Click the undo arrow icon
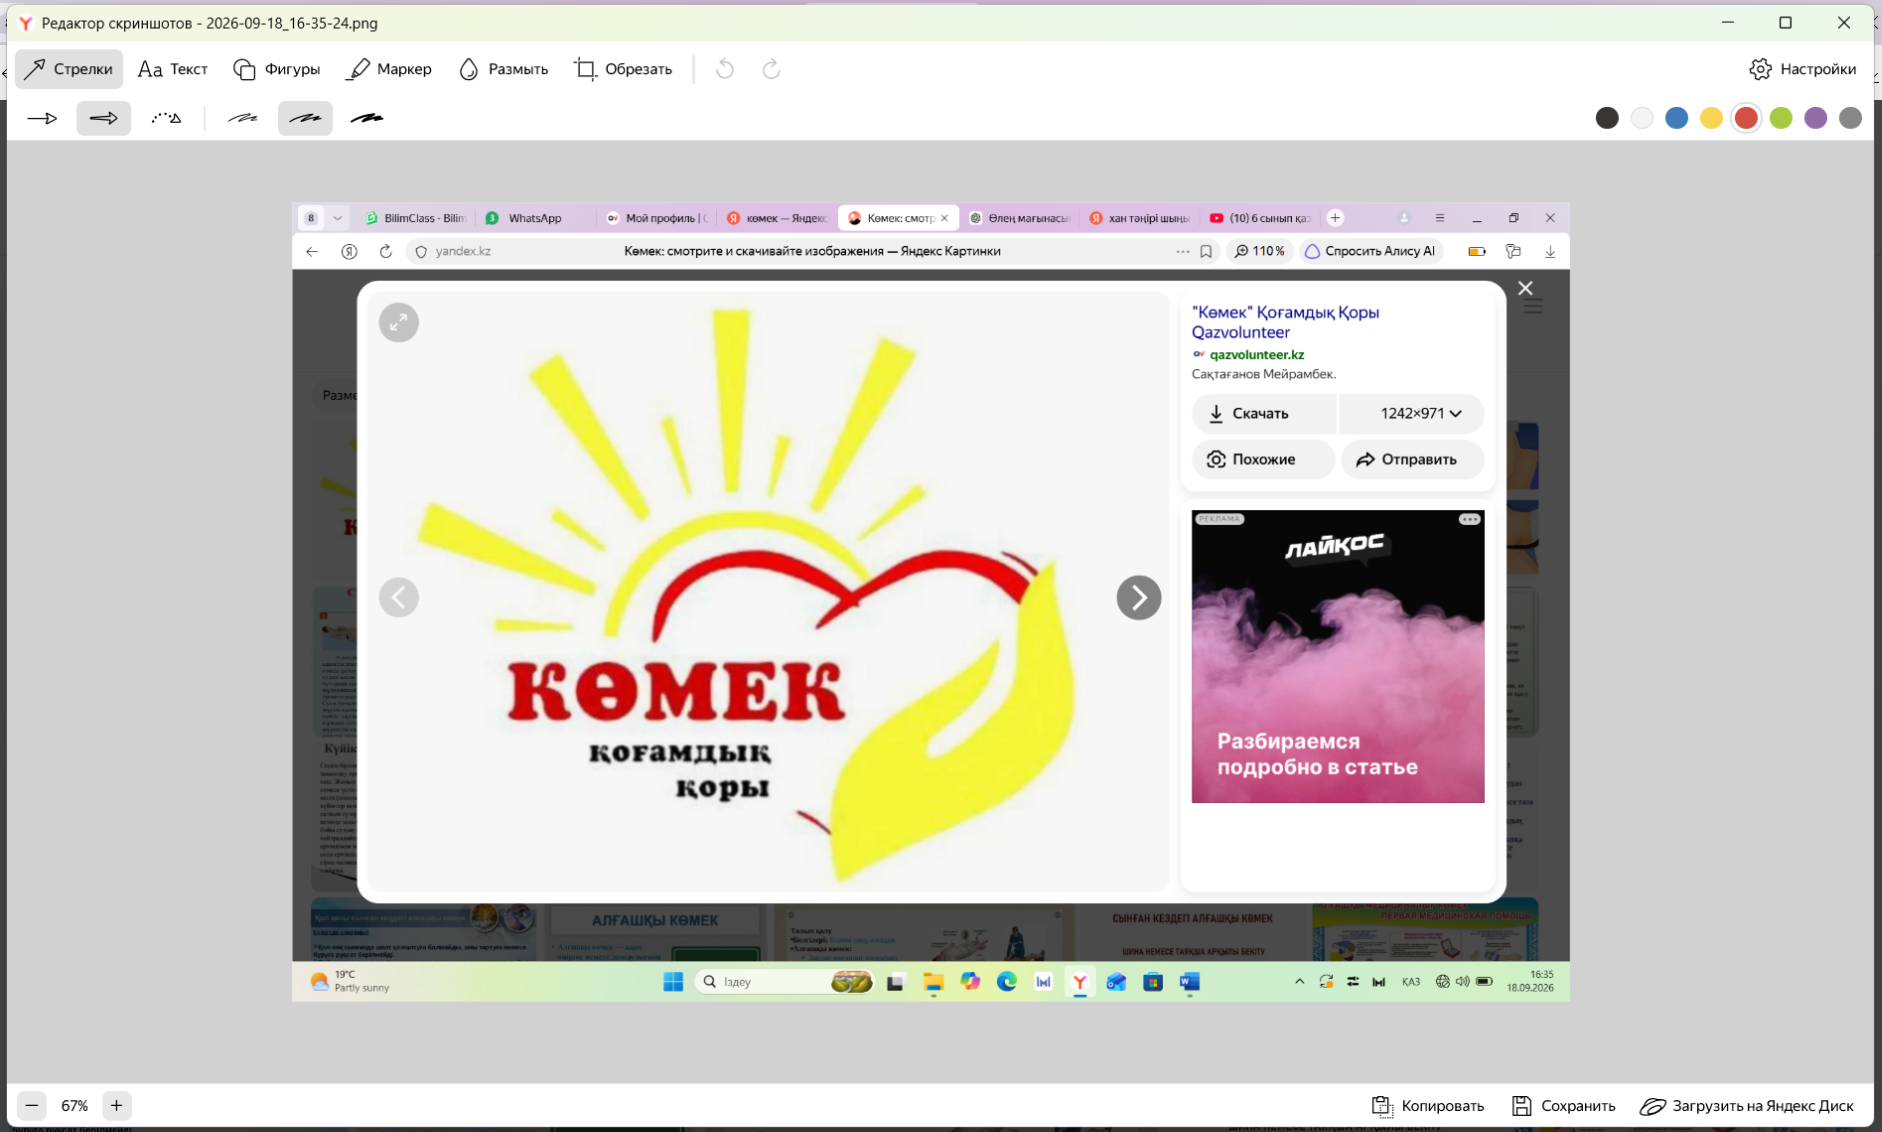Screen dimensions: 1882x1132 point(725,69)
